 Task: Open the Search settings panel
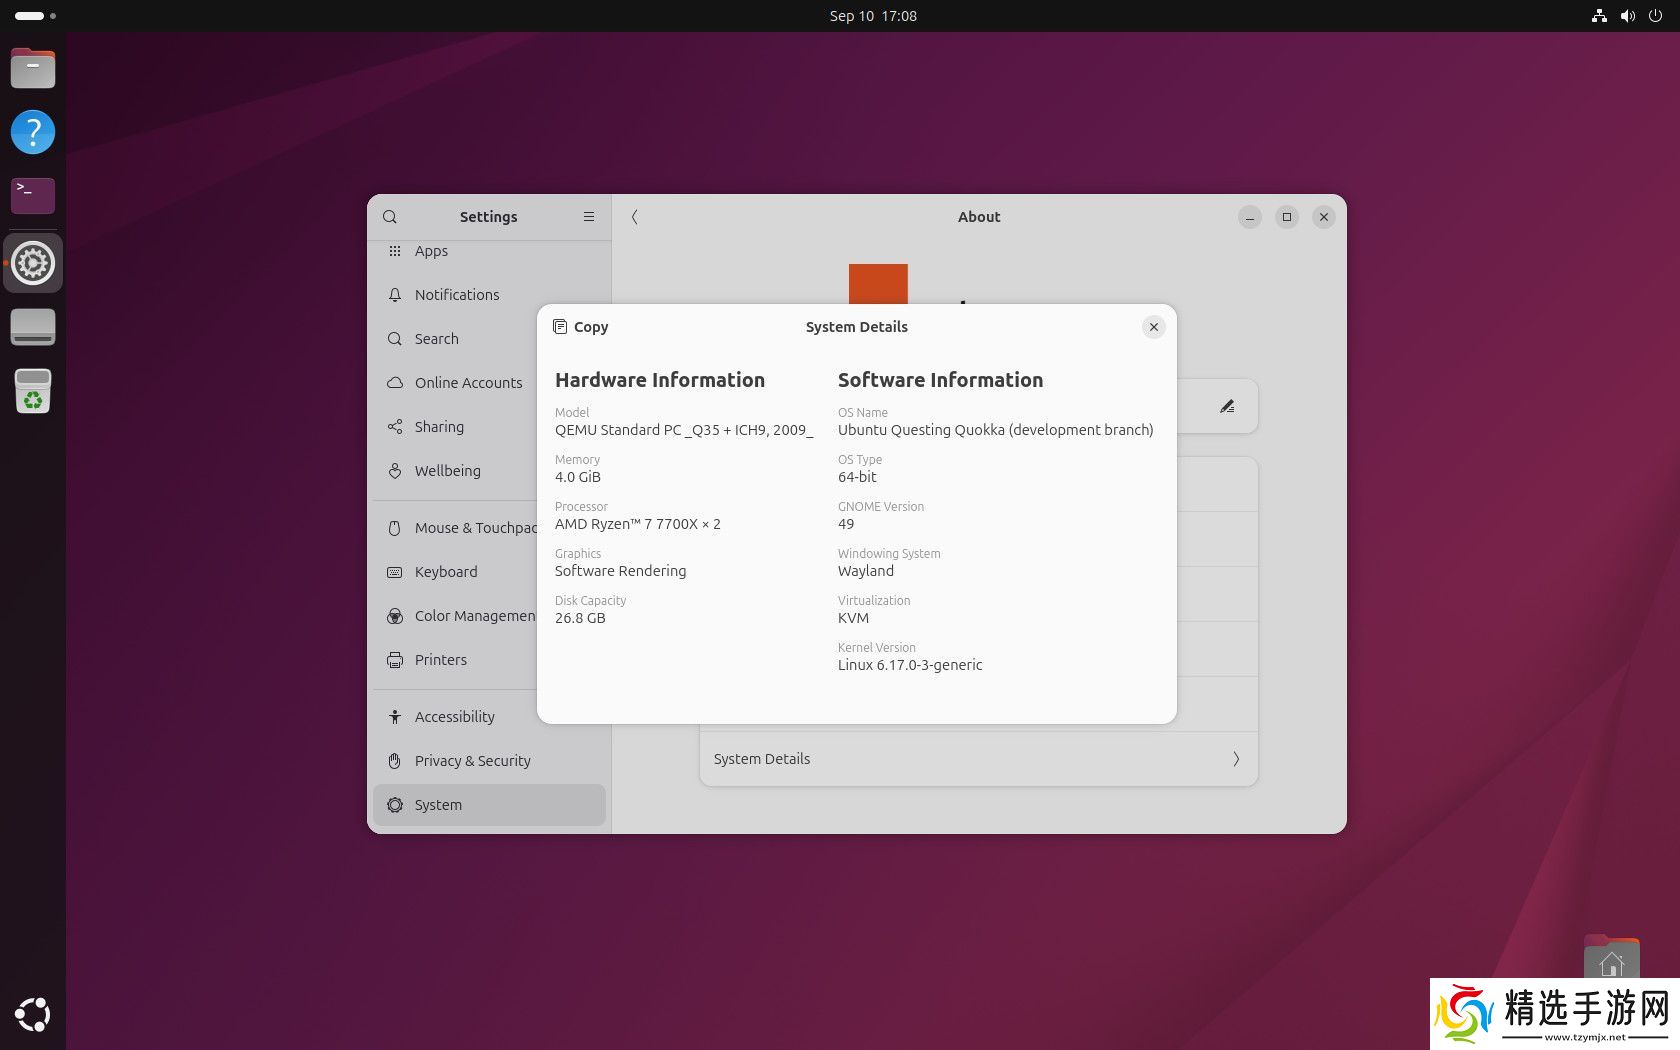coord(436,339)
